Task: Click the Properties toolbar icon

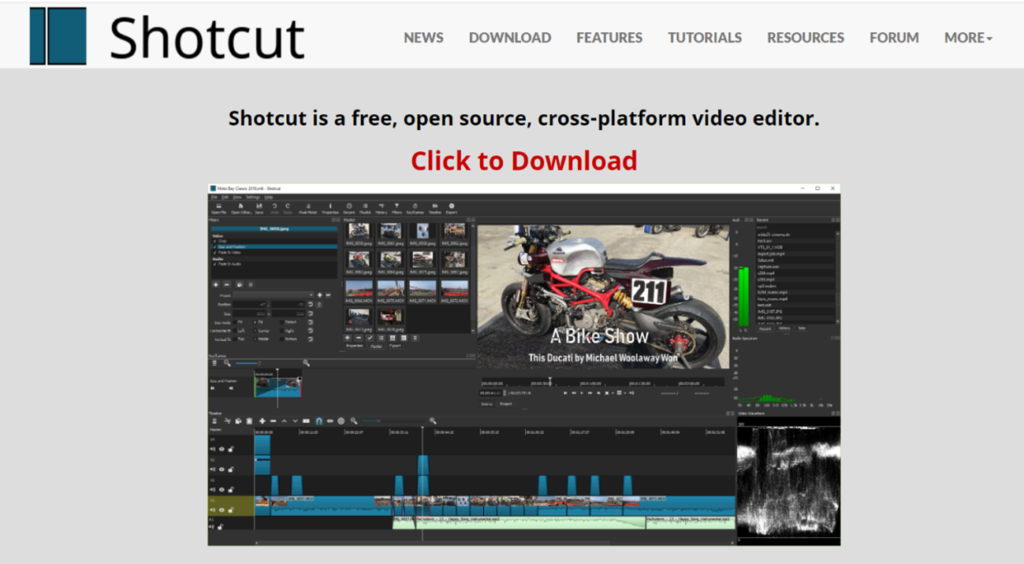Action: coord(330,208)
